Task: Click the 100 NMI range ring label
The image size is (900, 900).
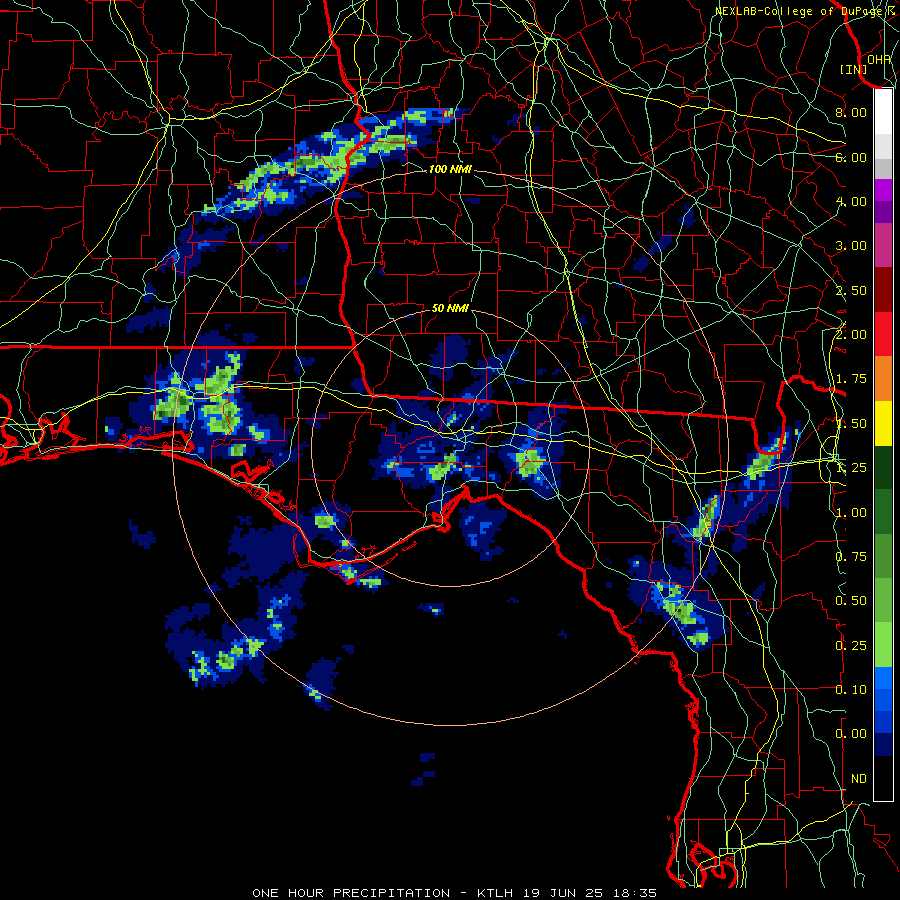Action: 450,169
